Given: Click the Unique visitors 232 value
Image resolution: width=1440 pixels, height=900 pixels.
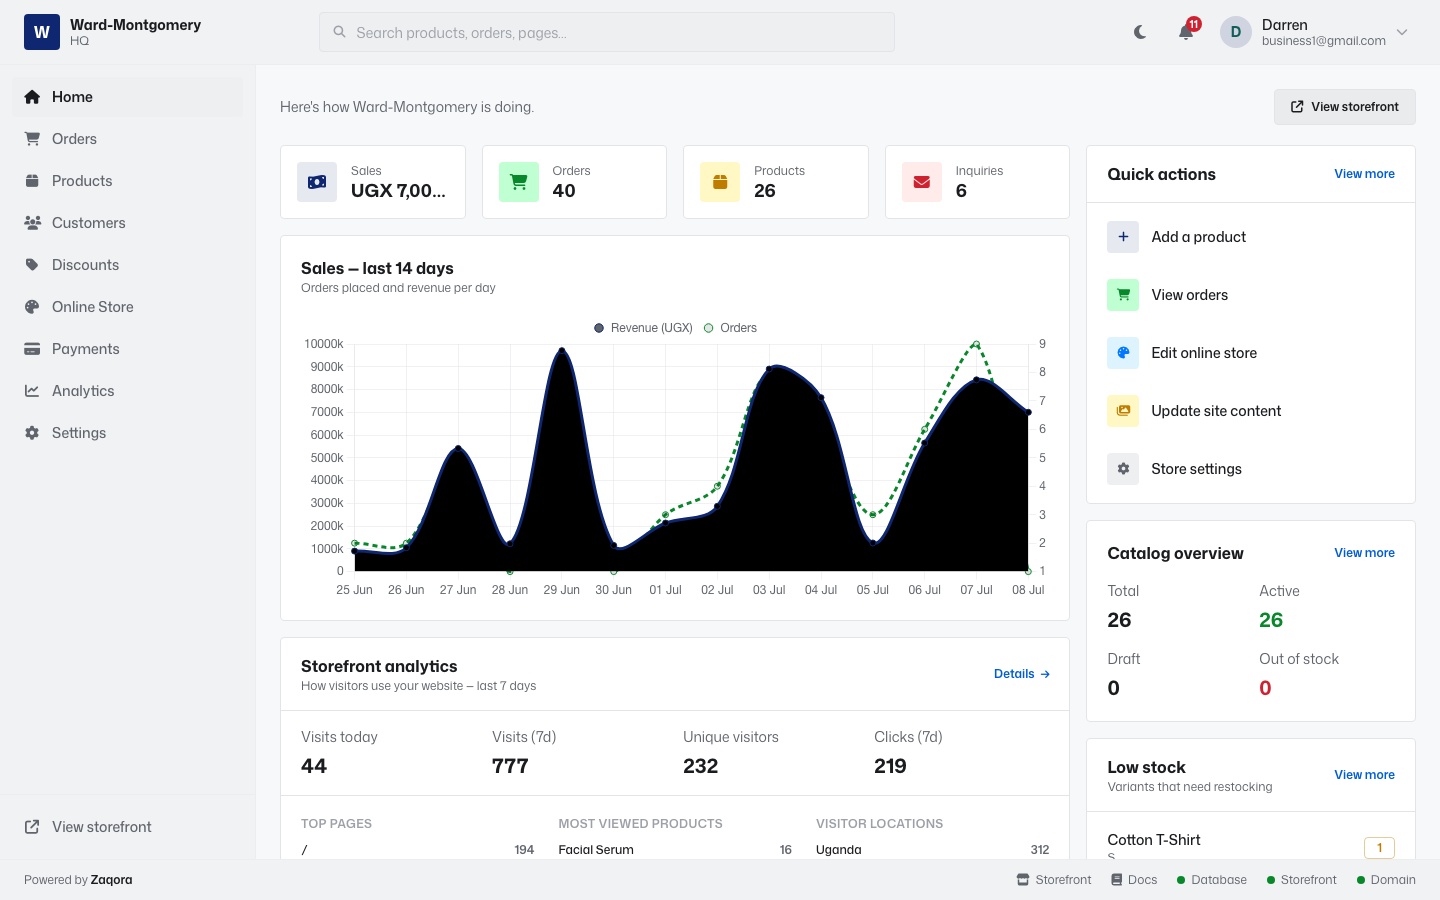Looking at the screenshot, I should pyautogui.click(x=700, y=766).
